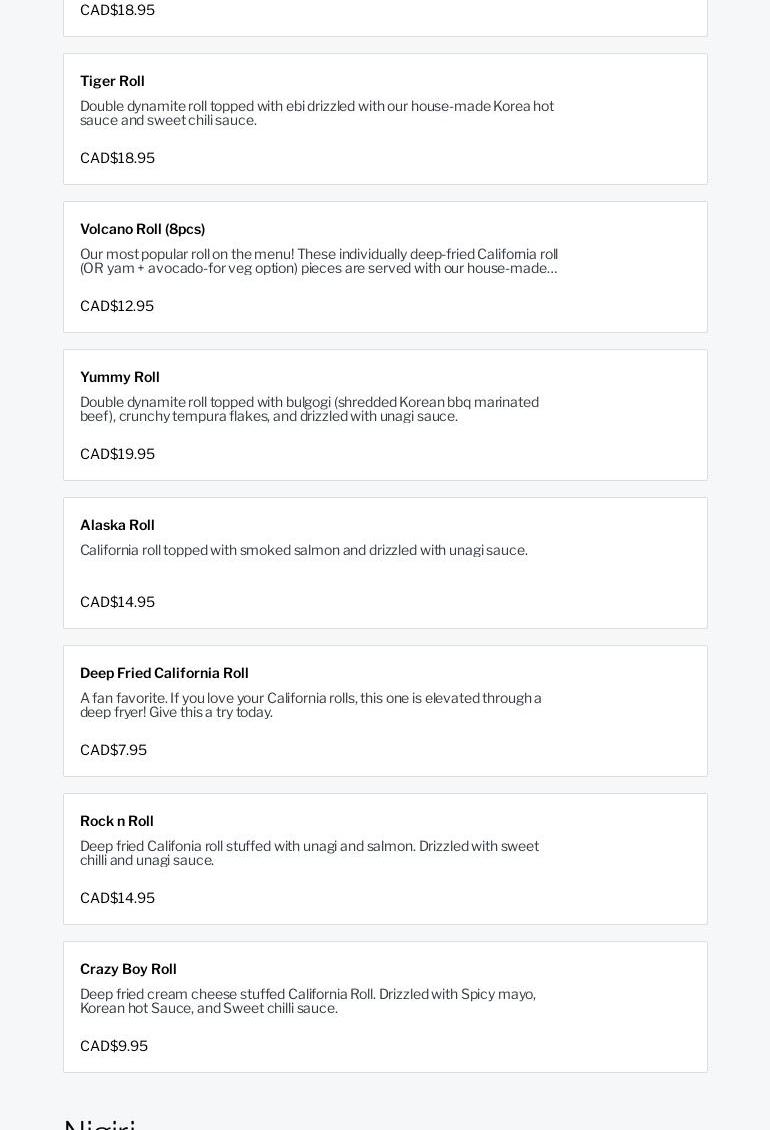
Task: Click the Tiger Roll description text
Action: [316, 113]
